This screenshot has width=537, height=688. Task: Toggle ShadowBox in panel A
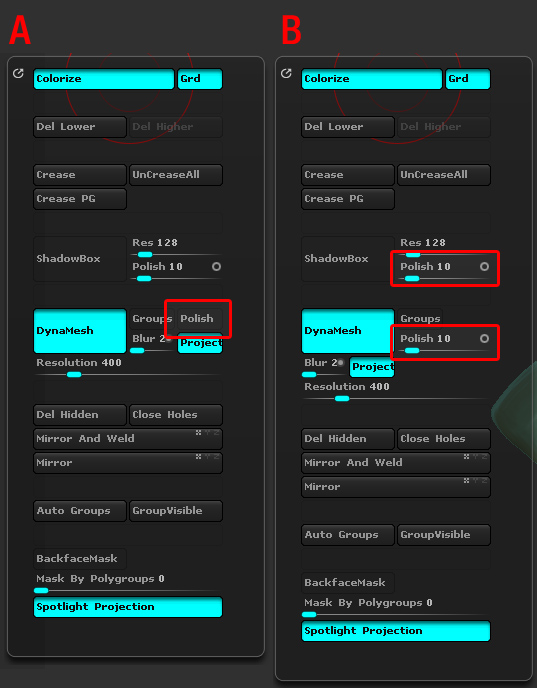80,259
